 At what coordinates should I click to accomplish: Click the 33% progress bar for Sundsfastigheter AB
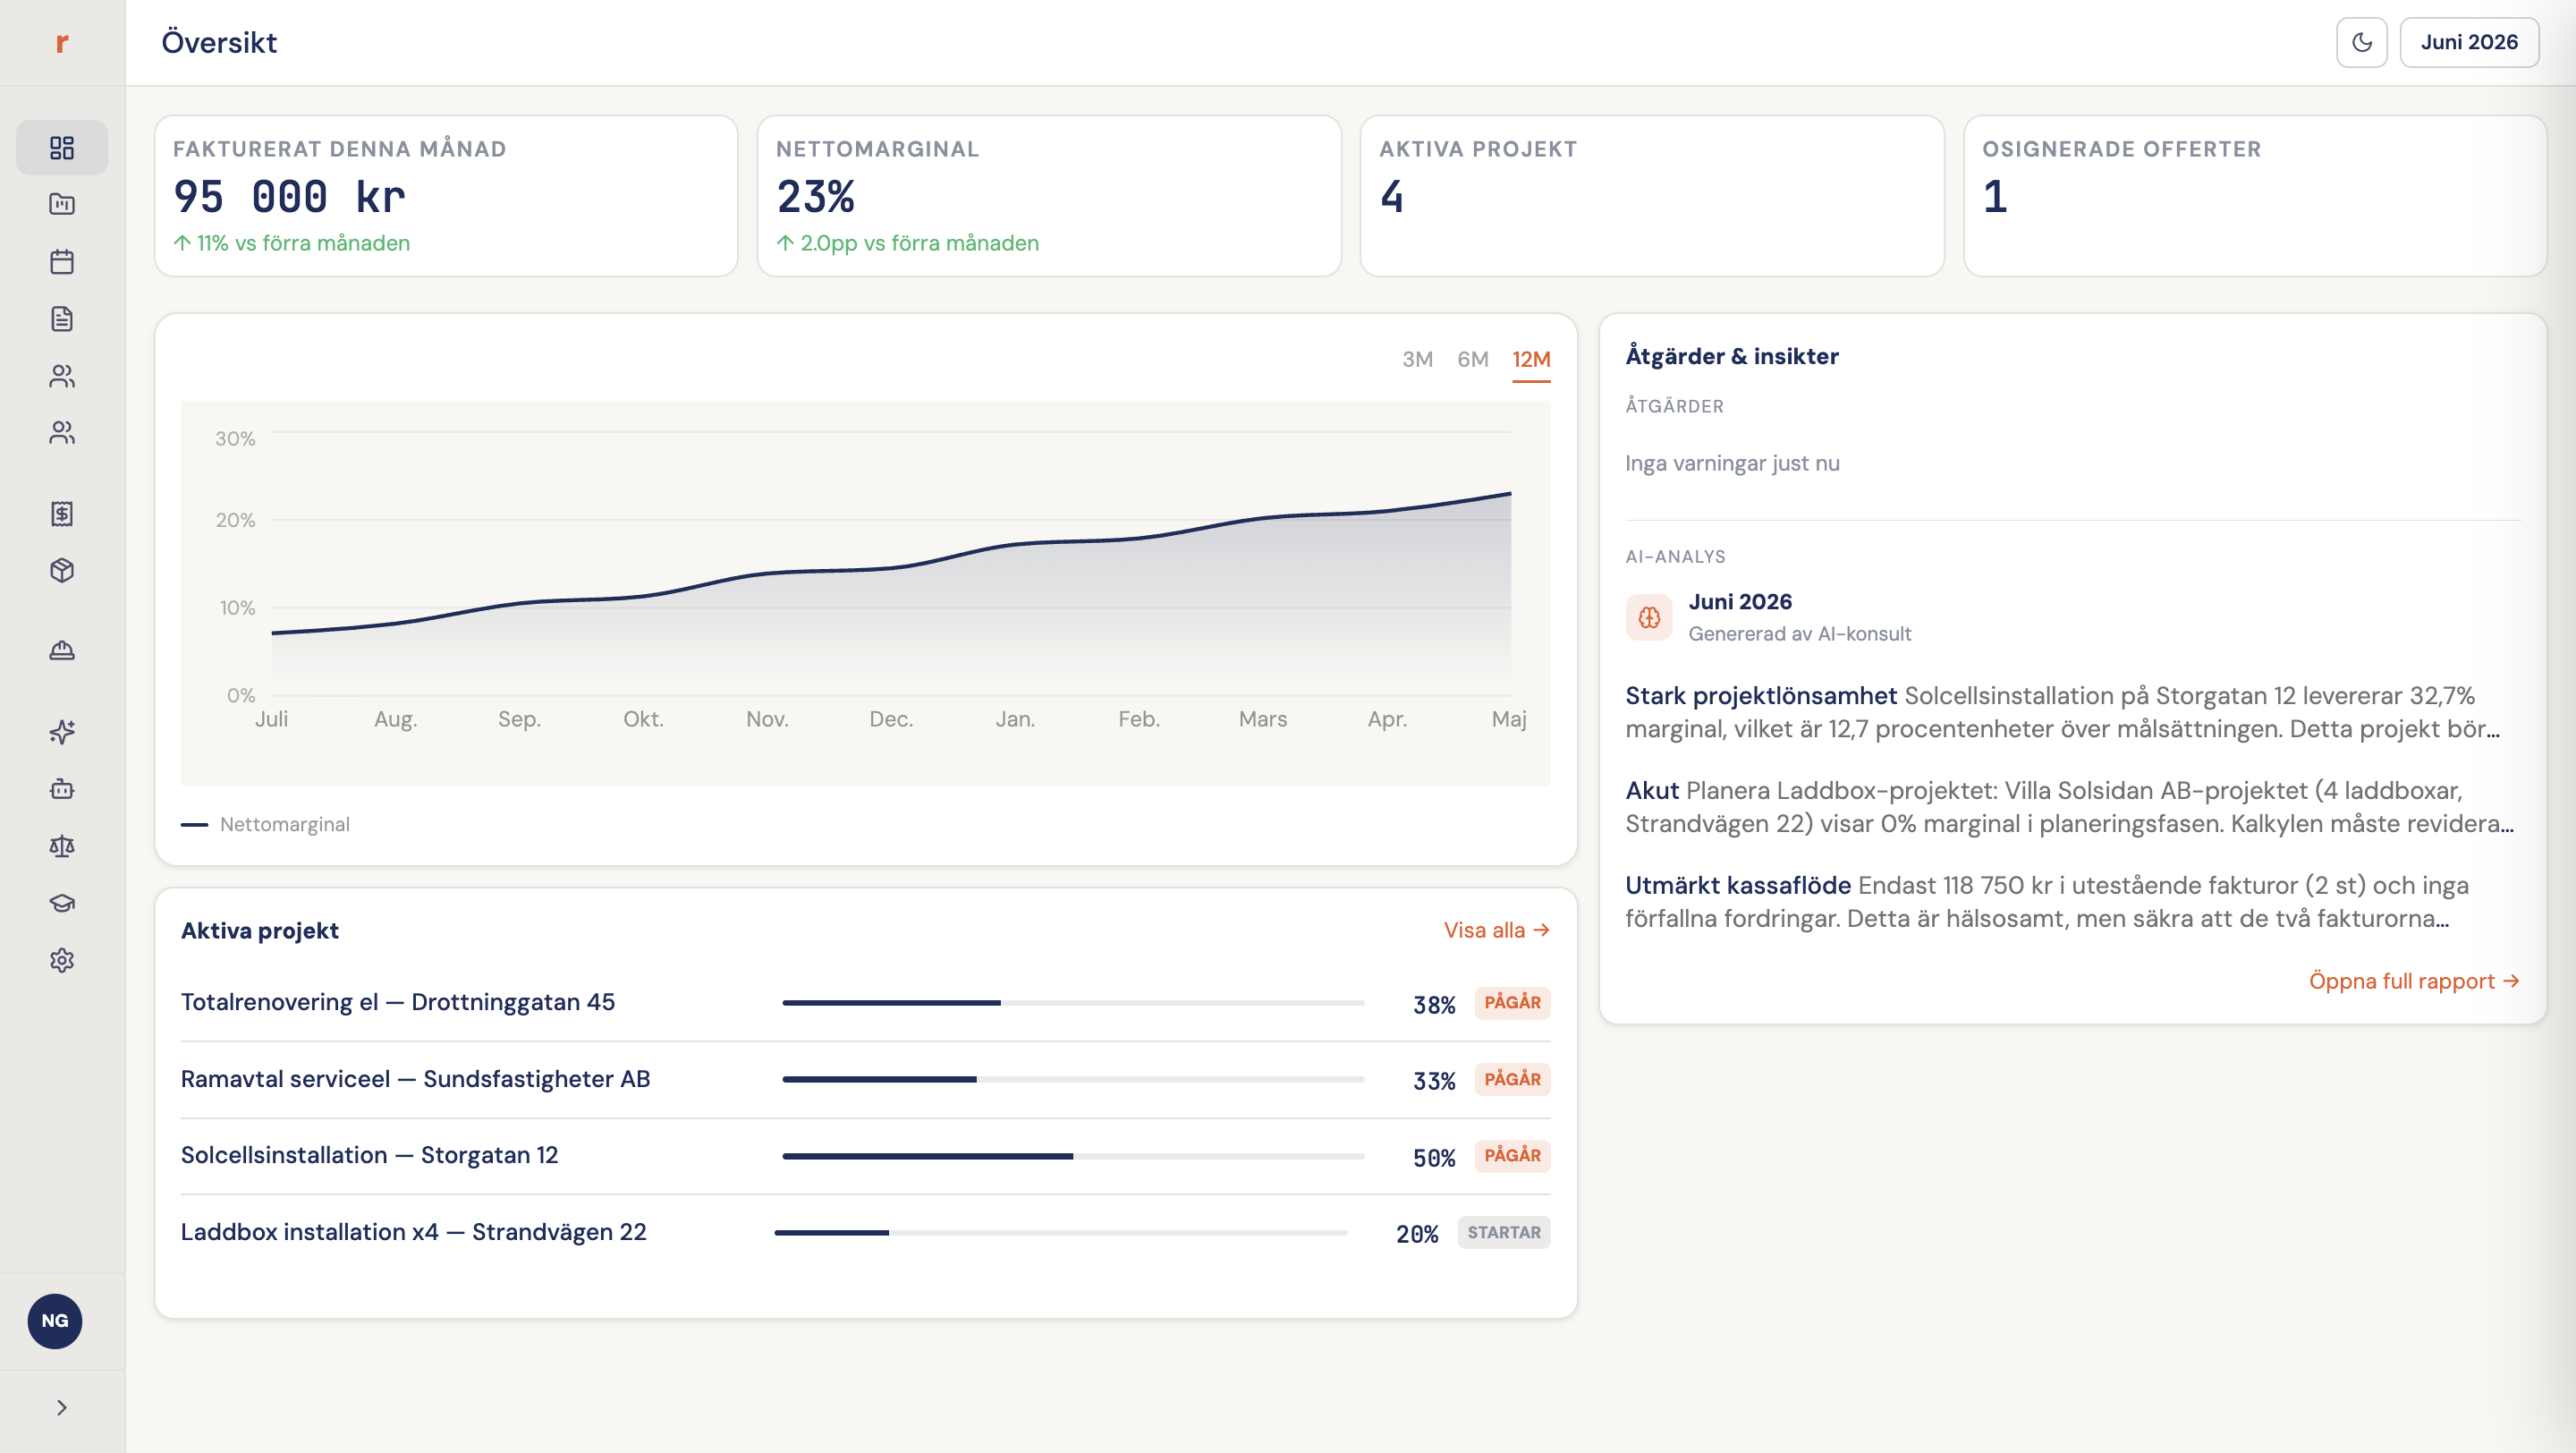(1073, 1079)
